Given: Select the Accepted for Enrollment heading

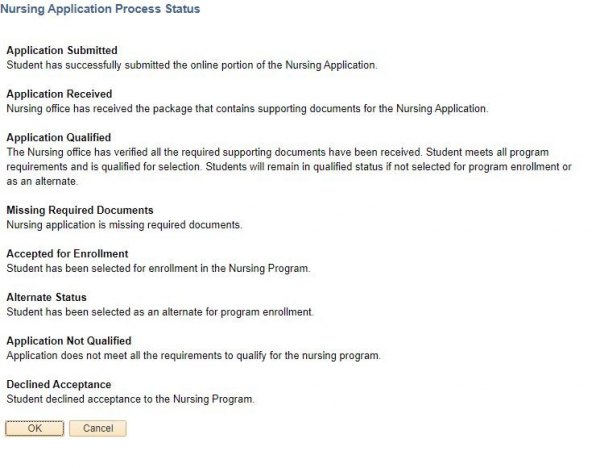Looking at the screenshot, I should (67, 254).
